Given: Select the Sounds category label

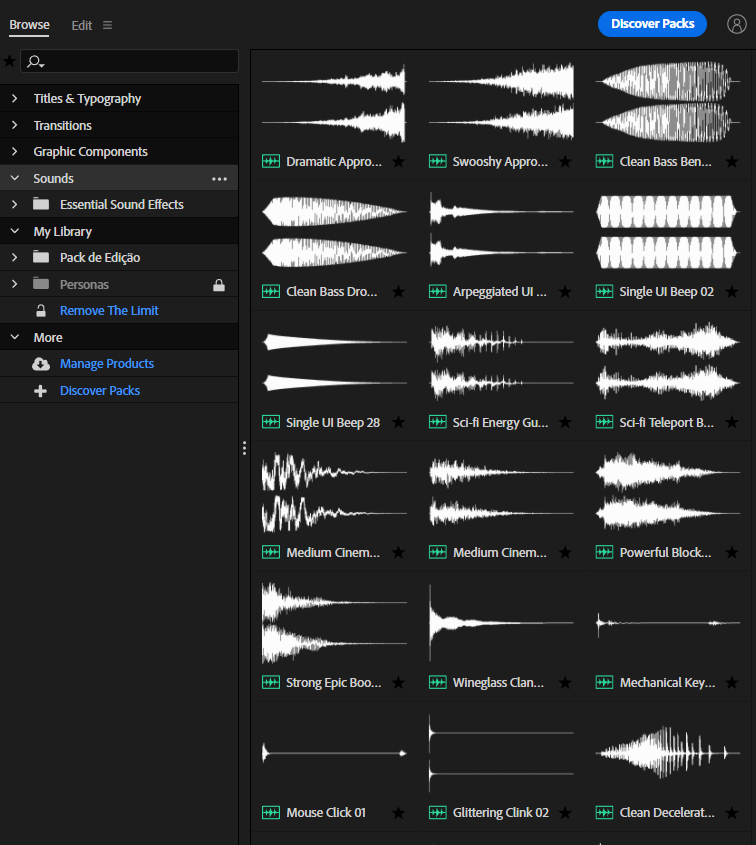Looking at the screenshot, I should click(x=53, y=178).
